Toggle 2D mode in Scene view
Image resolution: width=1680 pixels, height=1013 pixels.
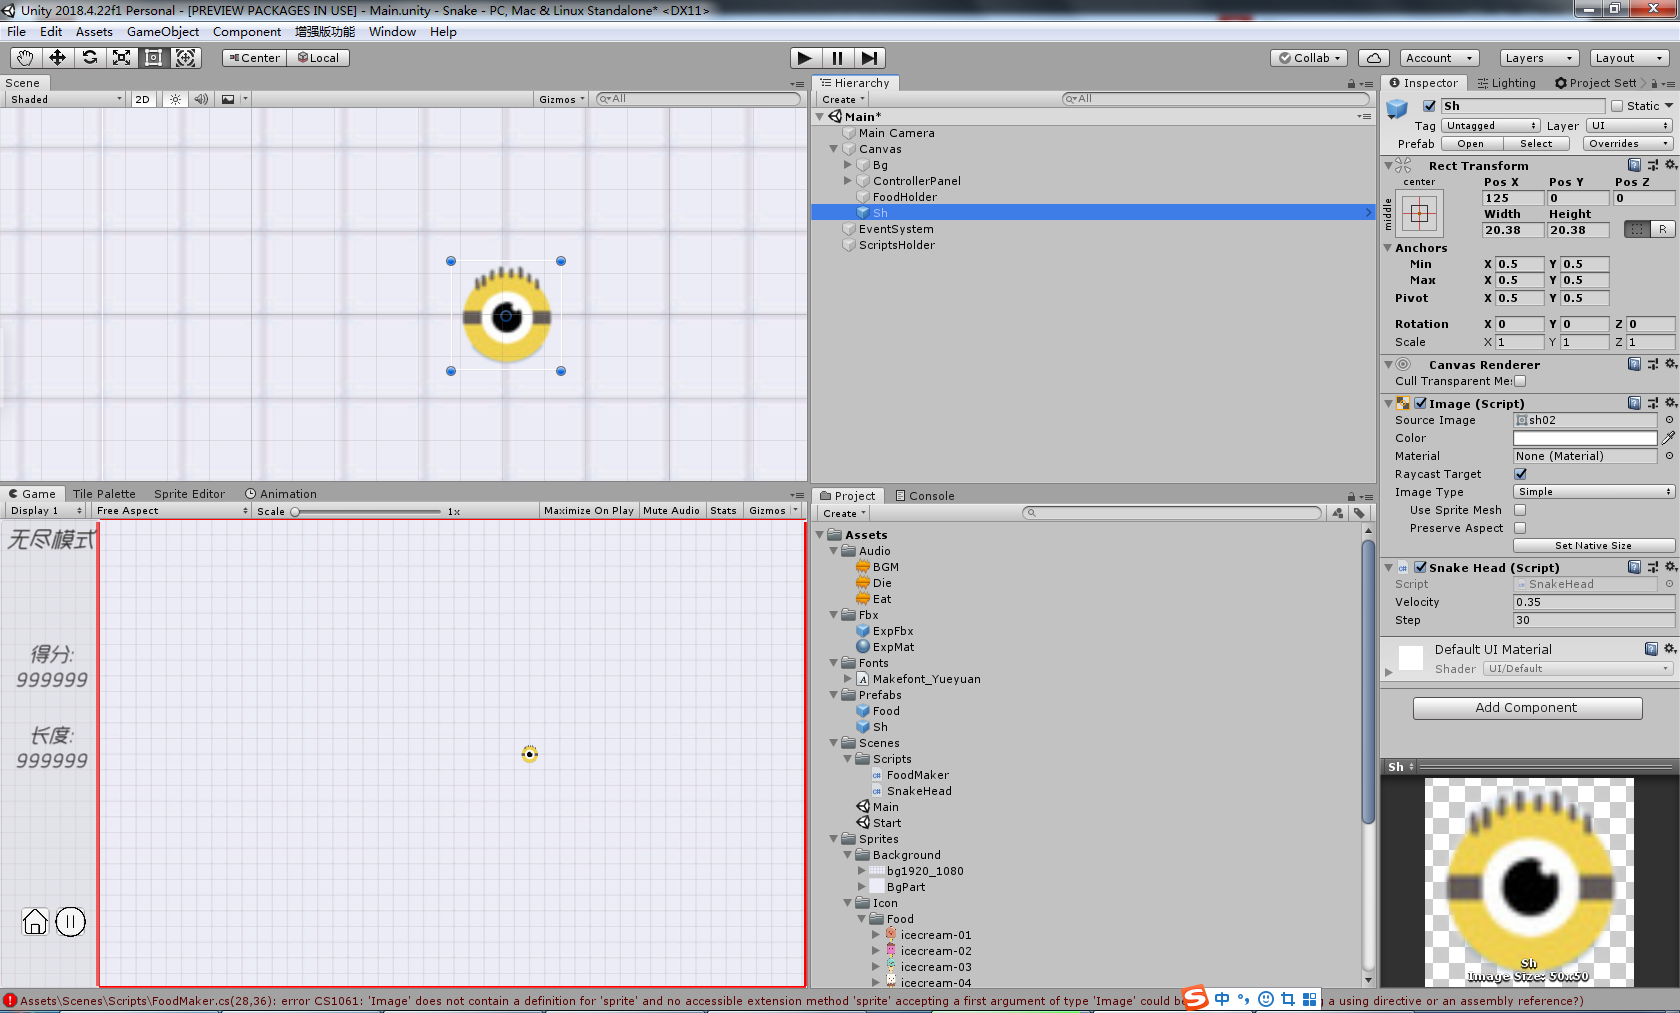143,99
